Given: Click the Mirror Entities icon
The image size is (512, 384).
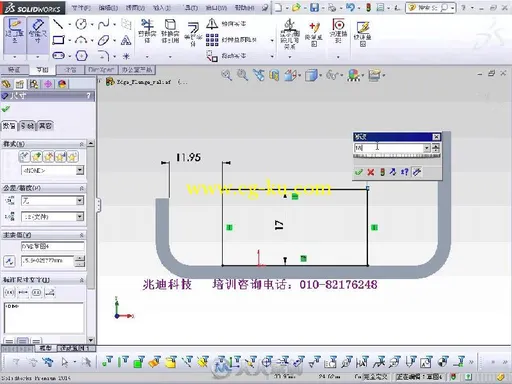Looking at the screenshot, I should click(212, 24).
